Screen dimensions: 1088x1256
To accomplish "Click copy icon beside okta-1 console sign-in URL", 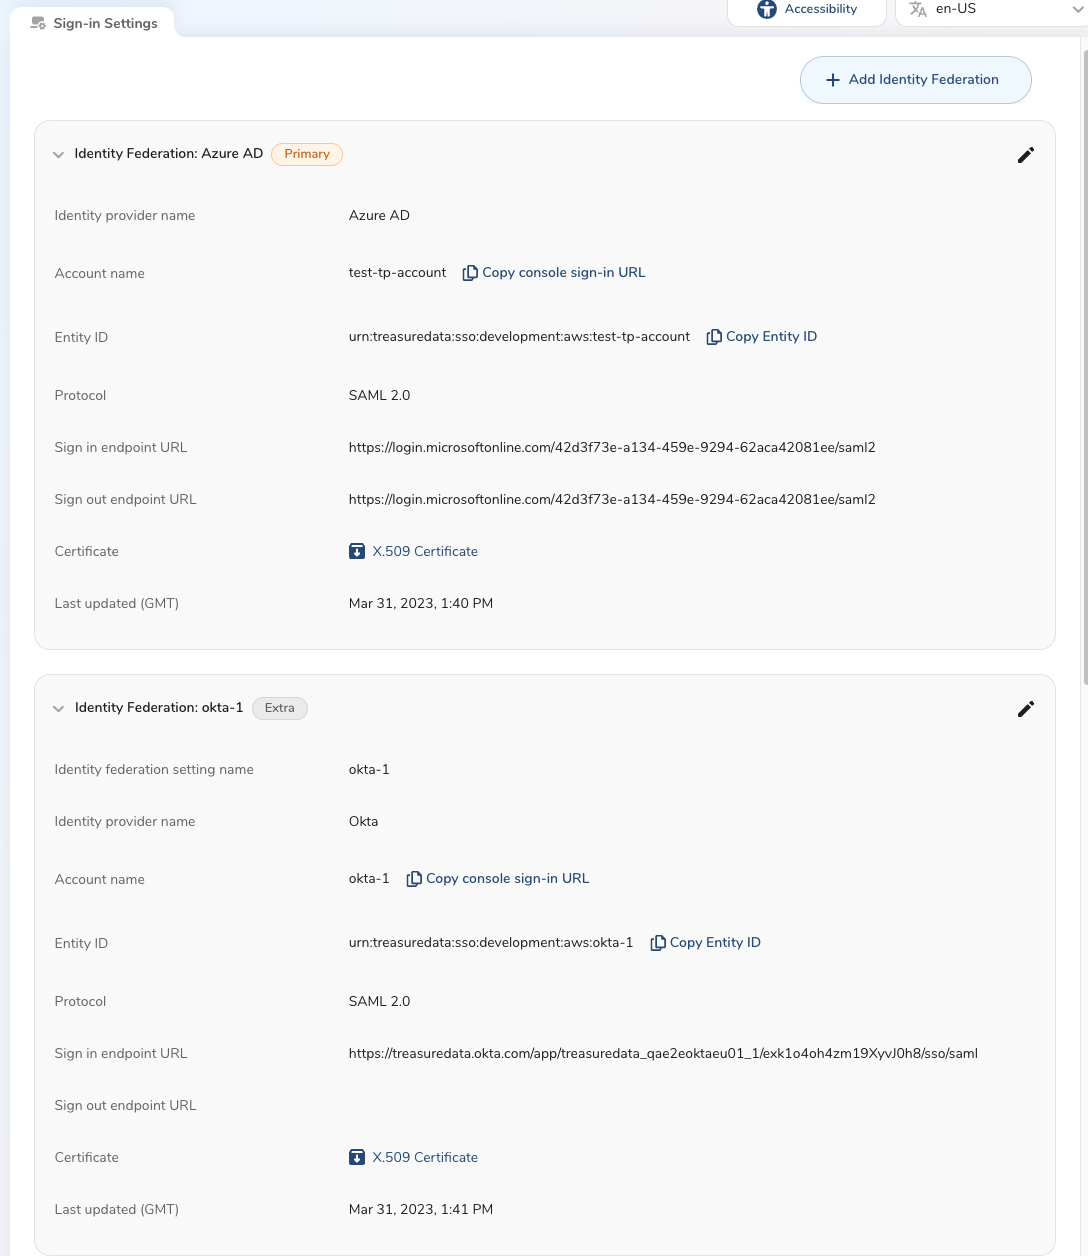I will pyautogui.click(x=413, y=879).
